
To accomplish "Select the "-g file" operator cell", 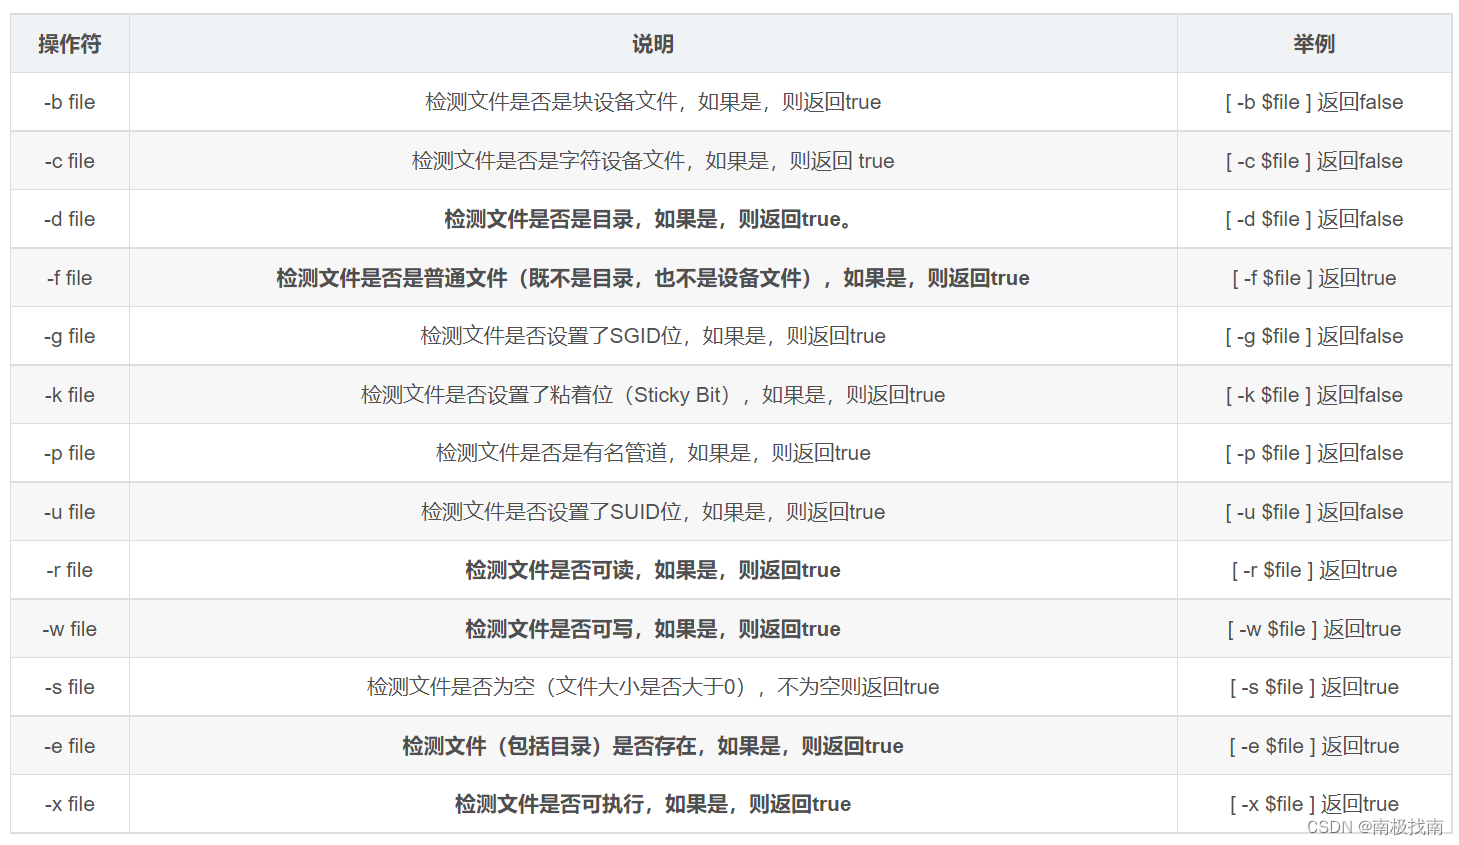I will tap(70, 336).
